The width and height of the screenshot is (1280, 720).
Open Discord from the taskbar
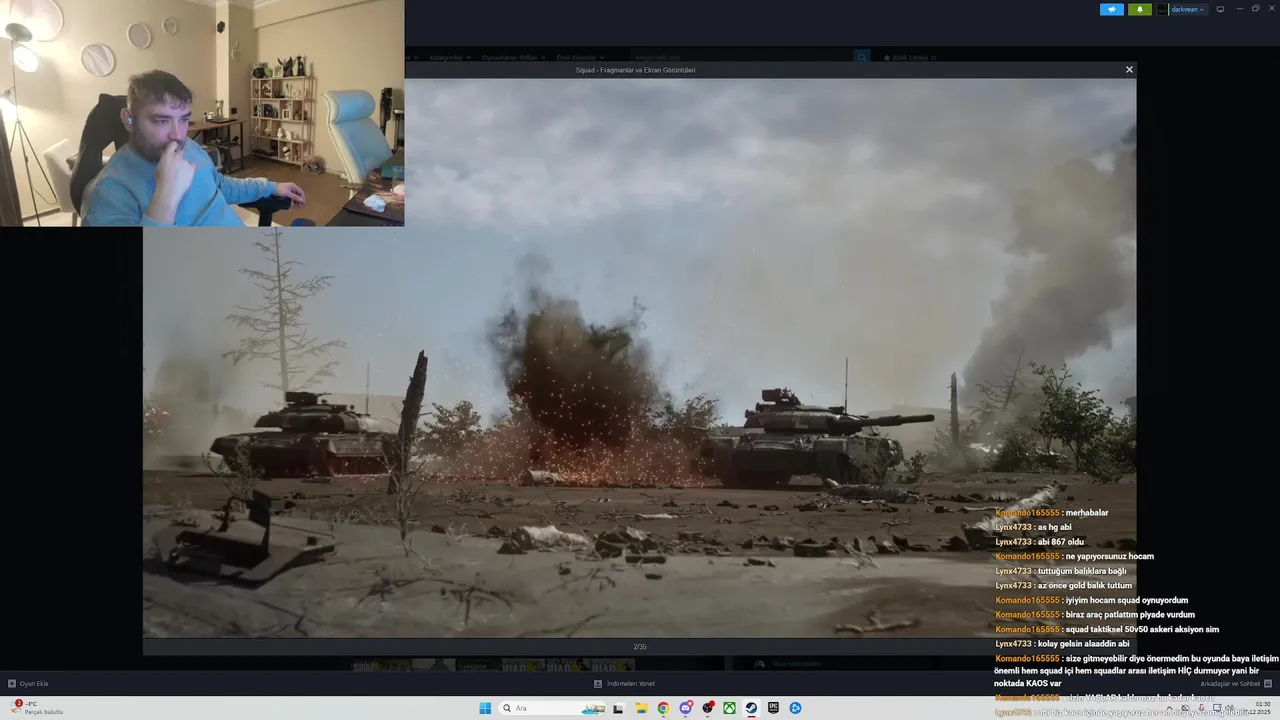click(686, 708)
